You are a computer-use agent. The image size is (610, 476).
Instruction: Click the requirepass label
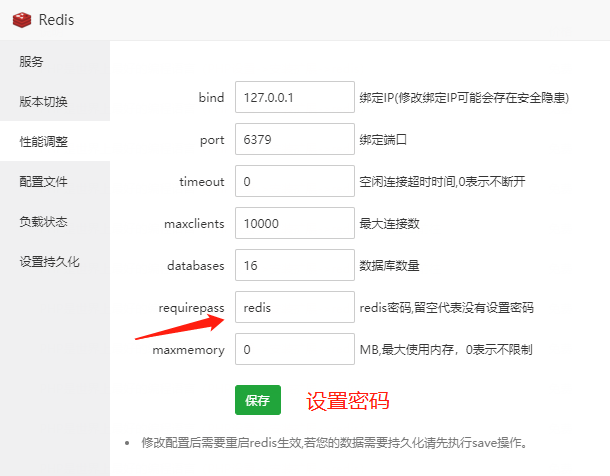click(x=192, y=308)
